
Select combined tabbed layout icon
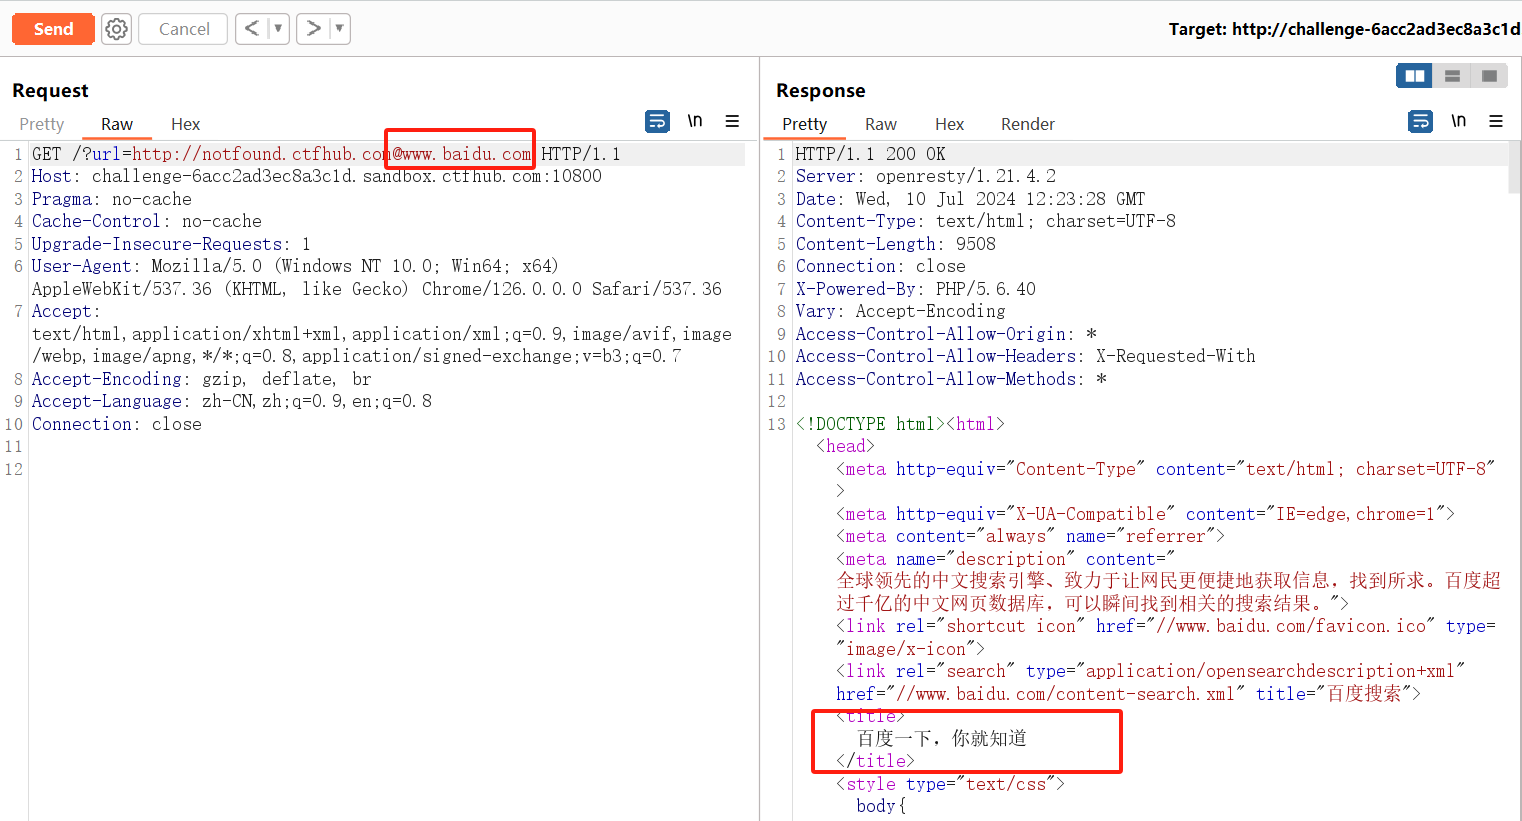(x=1489, y=76)
